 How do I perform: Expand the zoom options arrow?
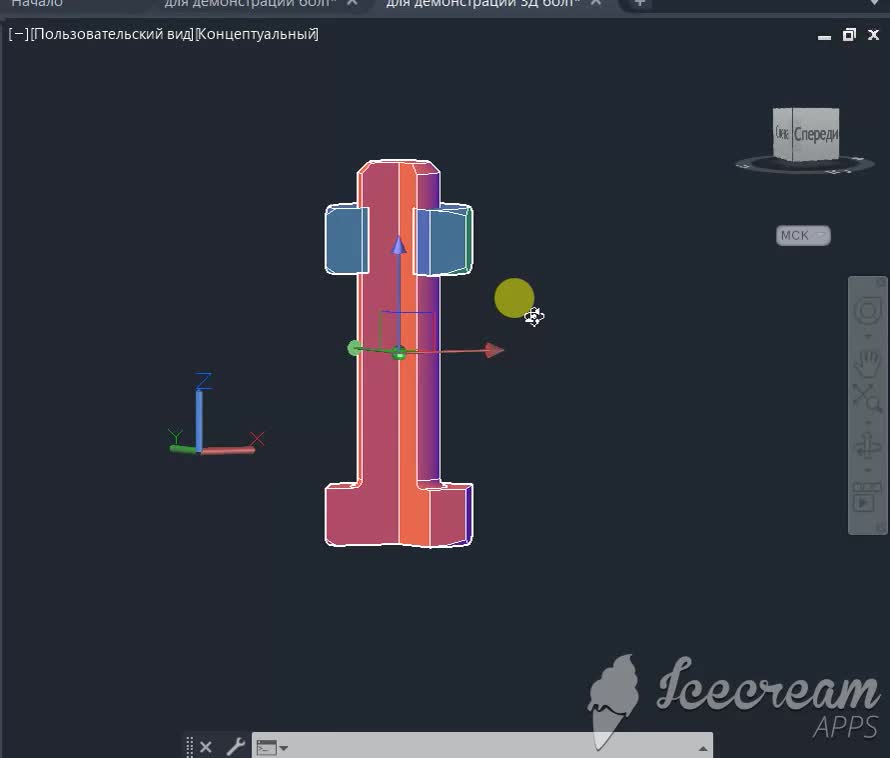click(x=867, y=422)
